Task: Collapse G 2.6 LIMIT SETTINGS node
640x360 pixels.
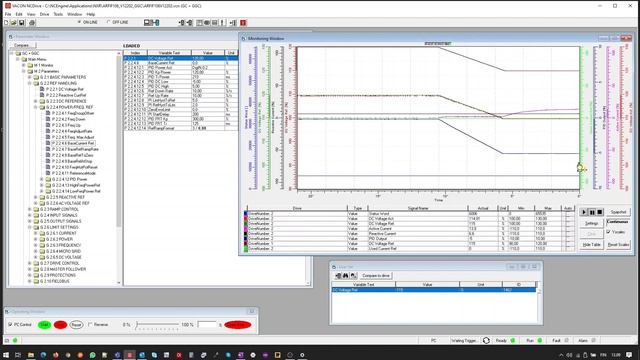Action: click(30, 227)
